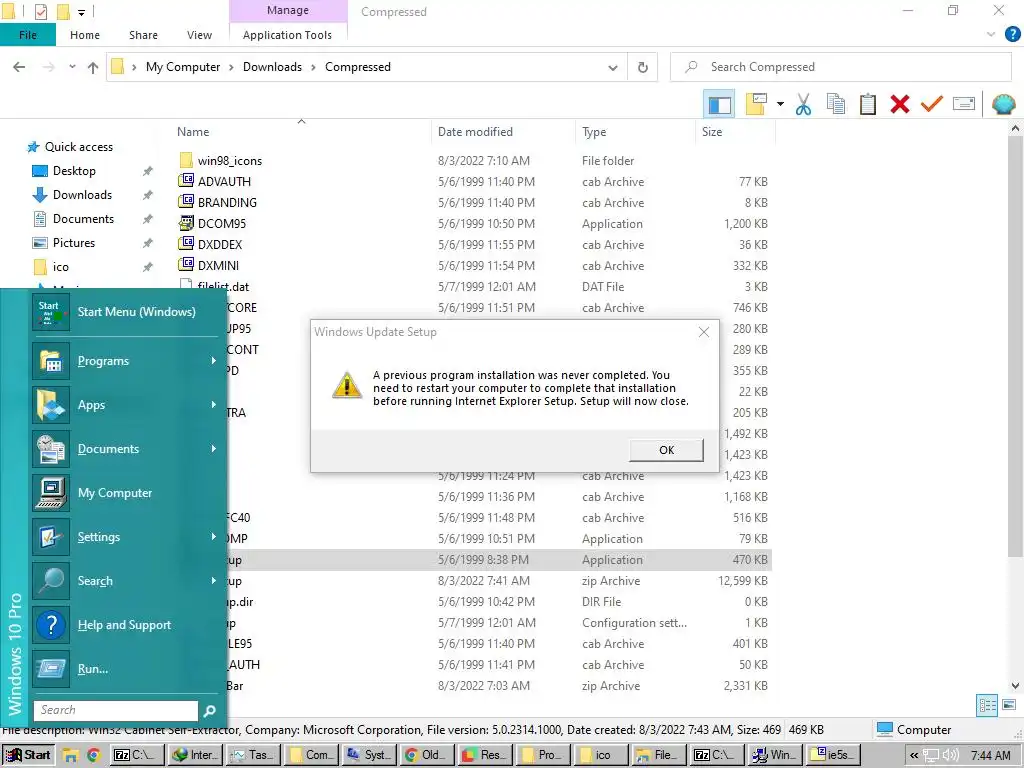
Task: Open recent locations dropdown arrow
Action: pyautogui.click(x=72, y=67)
